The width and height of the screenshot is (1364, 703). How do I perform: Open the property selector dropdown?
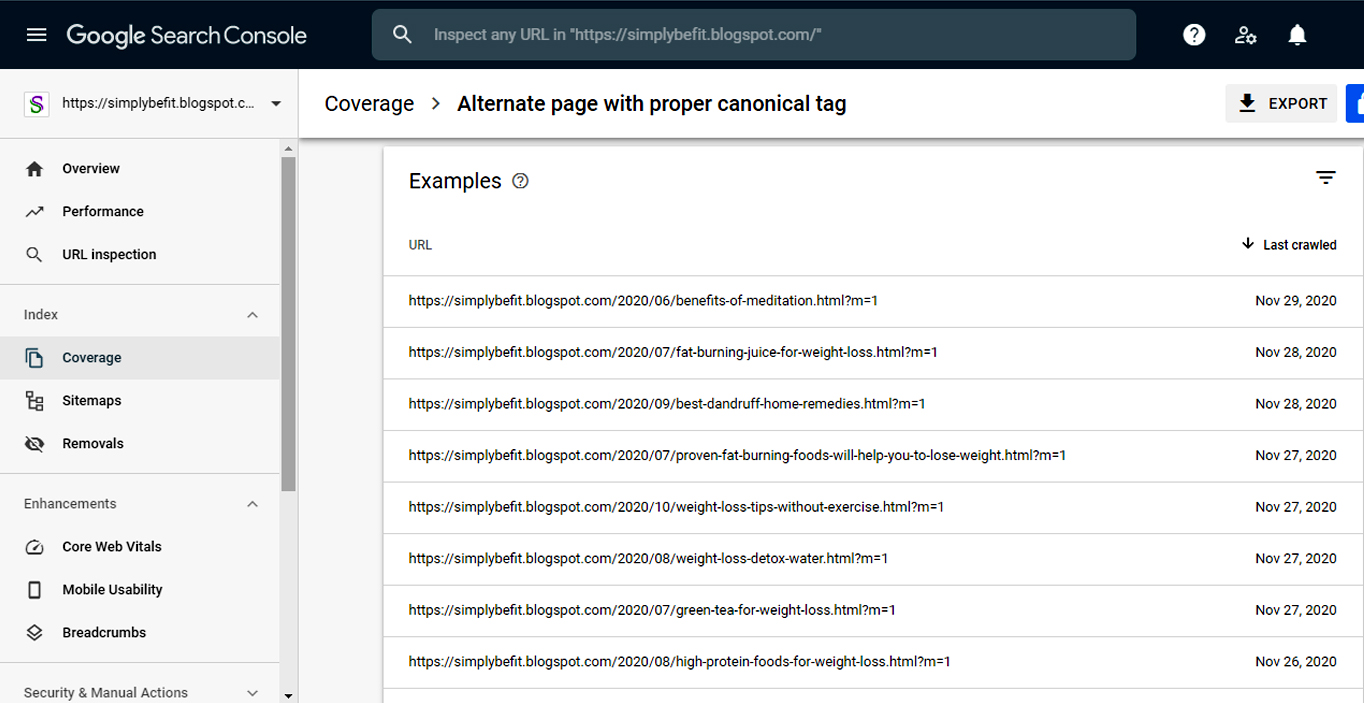(x=276, y=103)
